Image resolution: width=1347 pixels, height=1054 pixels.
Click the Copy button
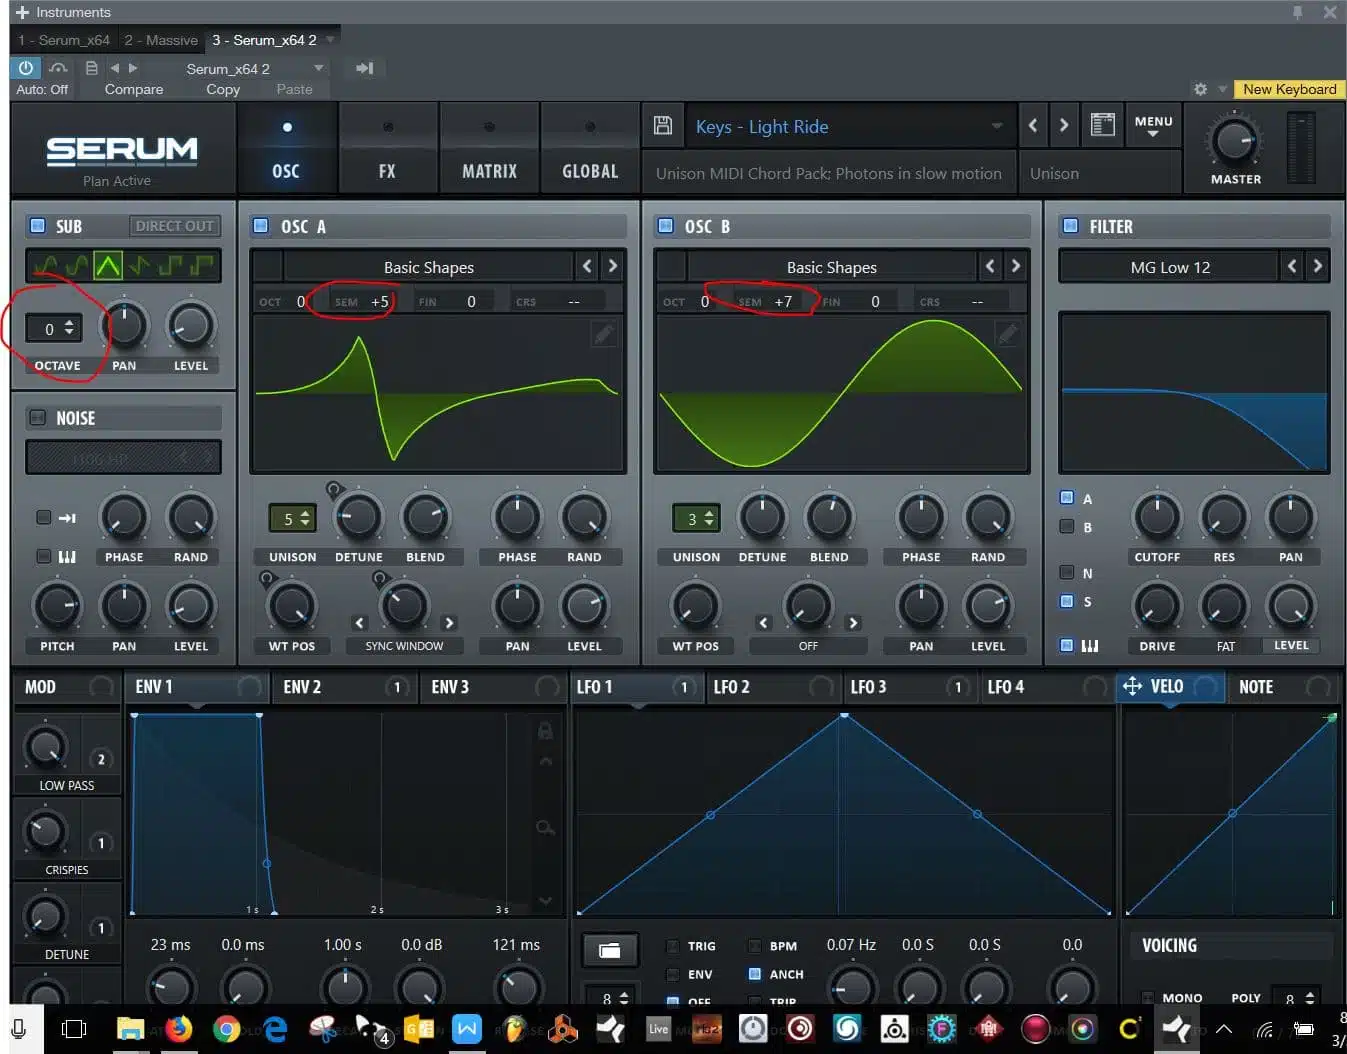point(223,89)
